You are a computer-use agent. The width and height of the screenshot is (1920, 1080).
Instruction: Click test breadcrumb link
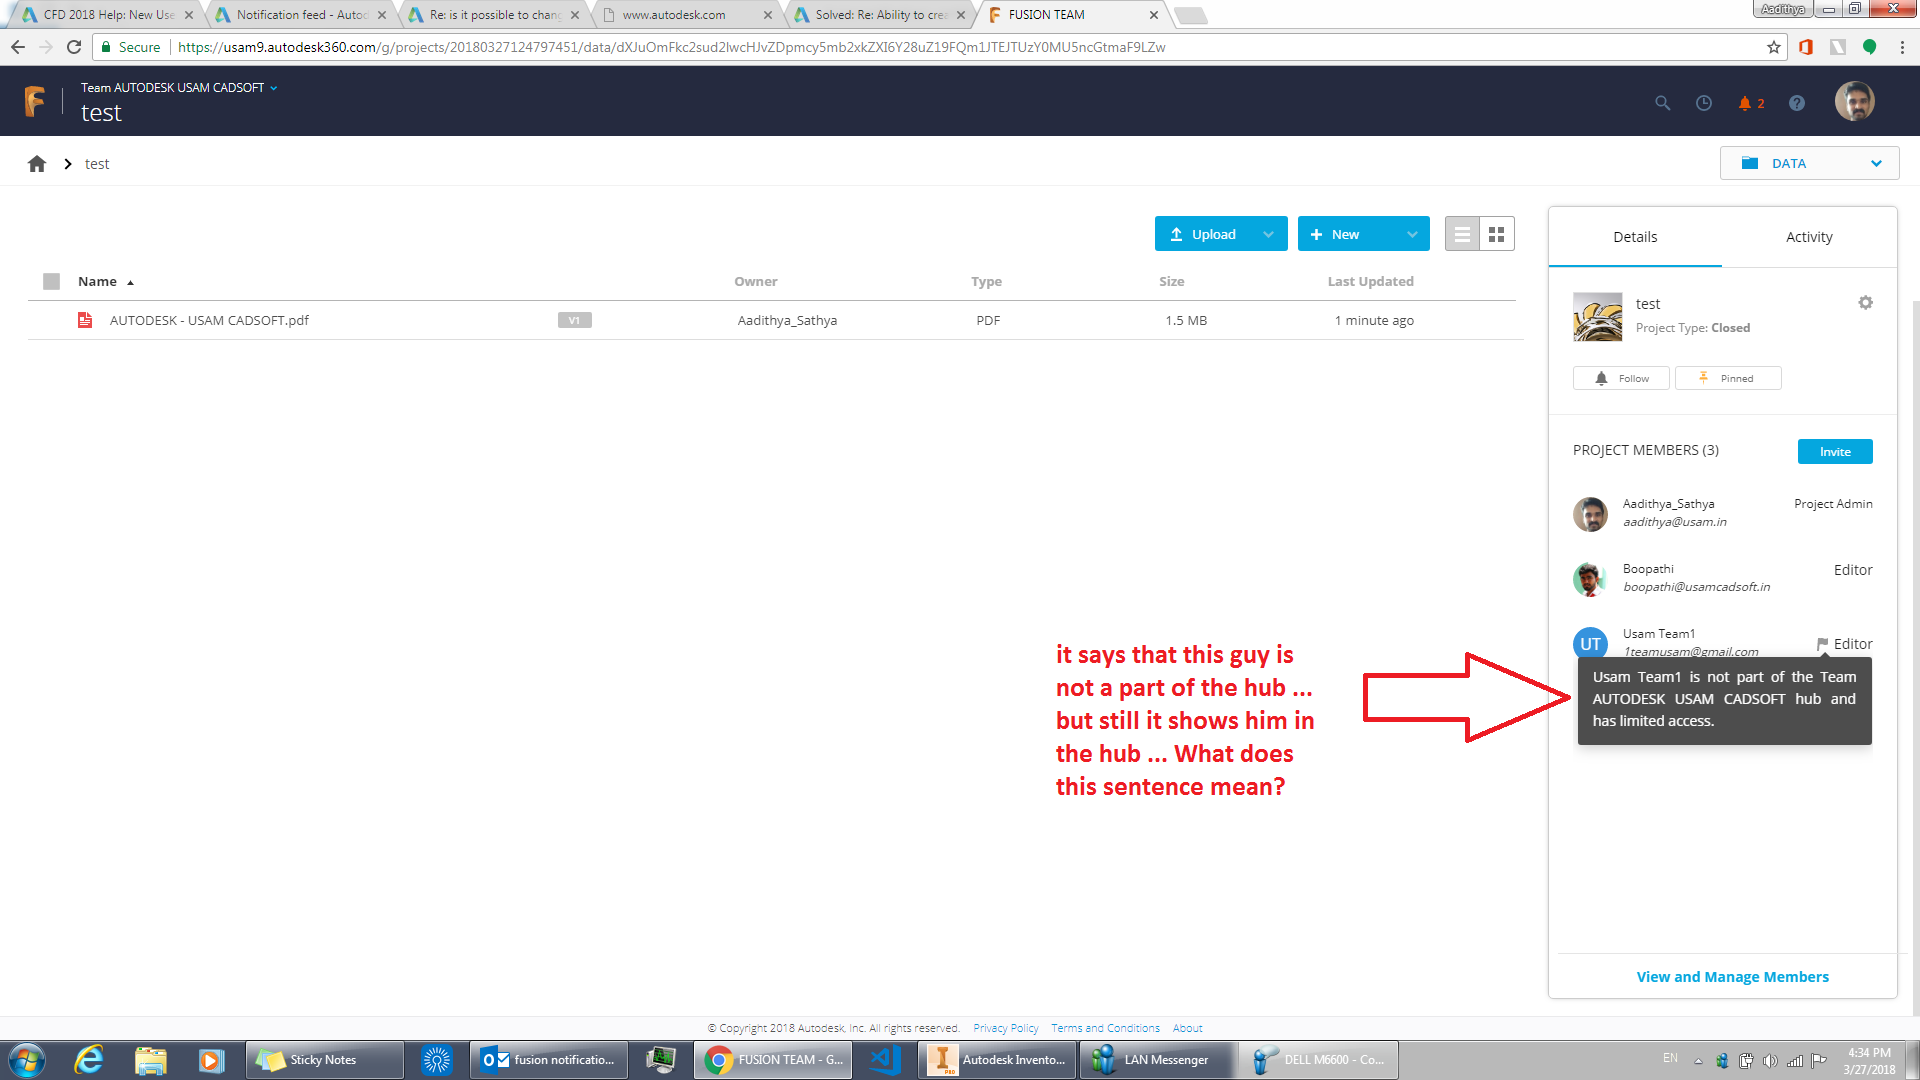pyautogui.click(x=97, y=164)
